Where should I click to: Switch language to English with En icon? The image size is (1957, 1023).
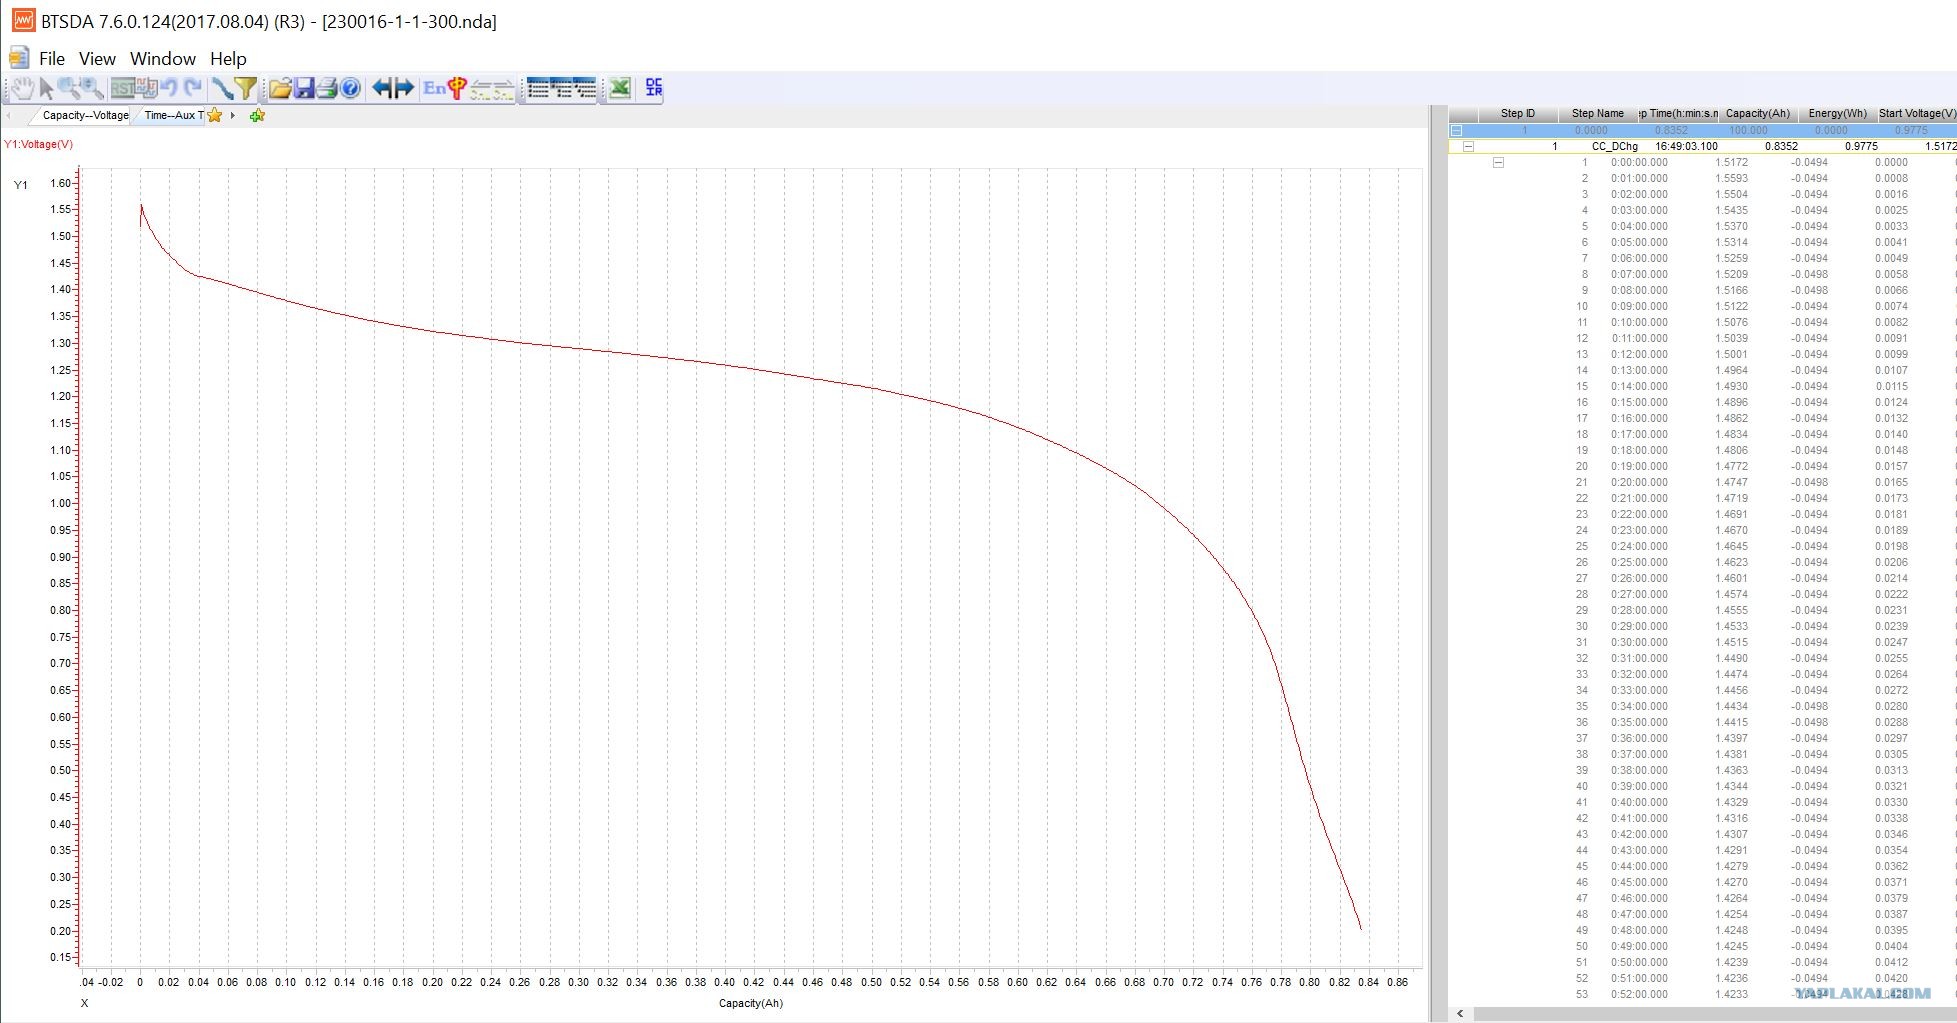tap(434, 88)
